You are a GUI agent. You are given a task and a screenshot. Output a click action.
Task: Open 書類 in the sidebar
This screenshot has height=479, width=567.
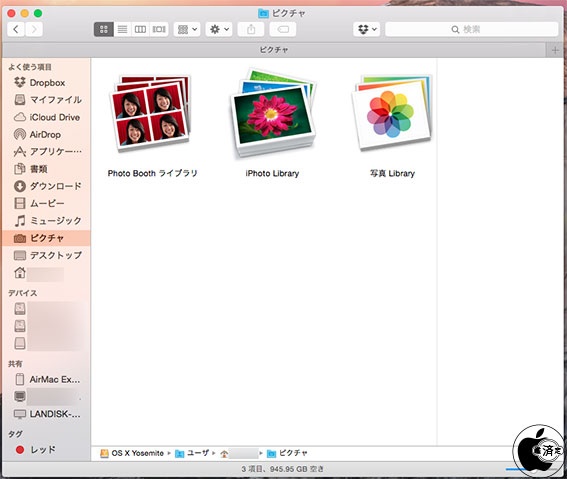tap(46, 169)
